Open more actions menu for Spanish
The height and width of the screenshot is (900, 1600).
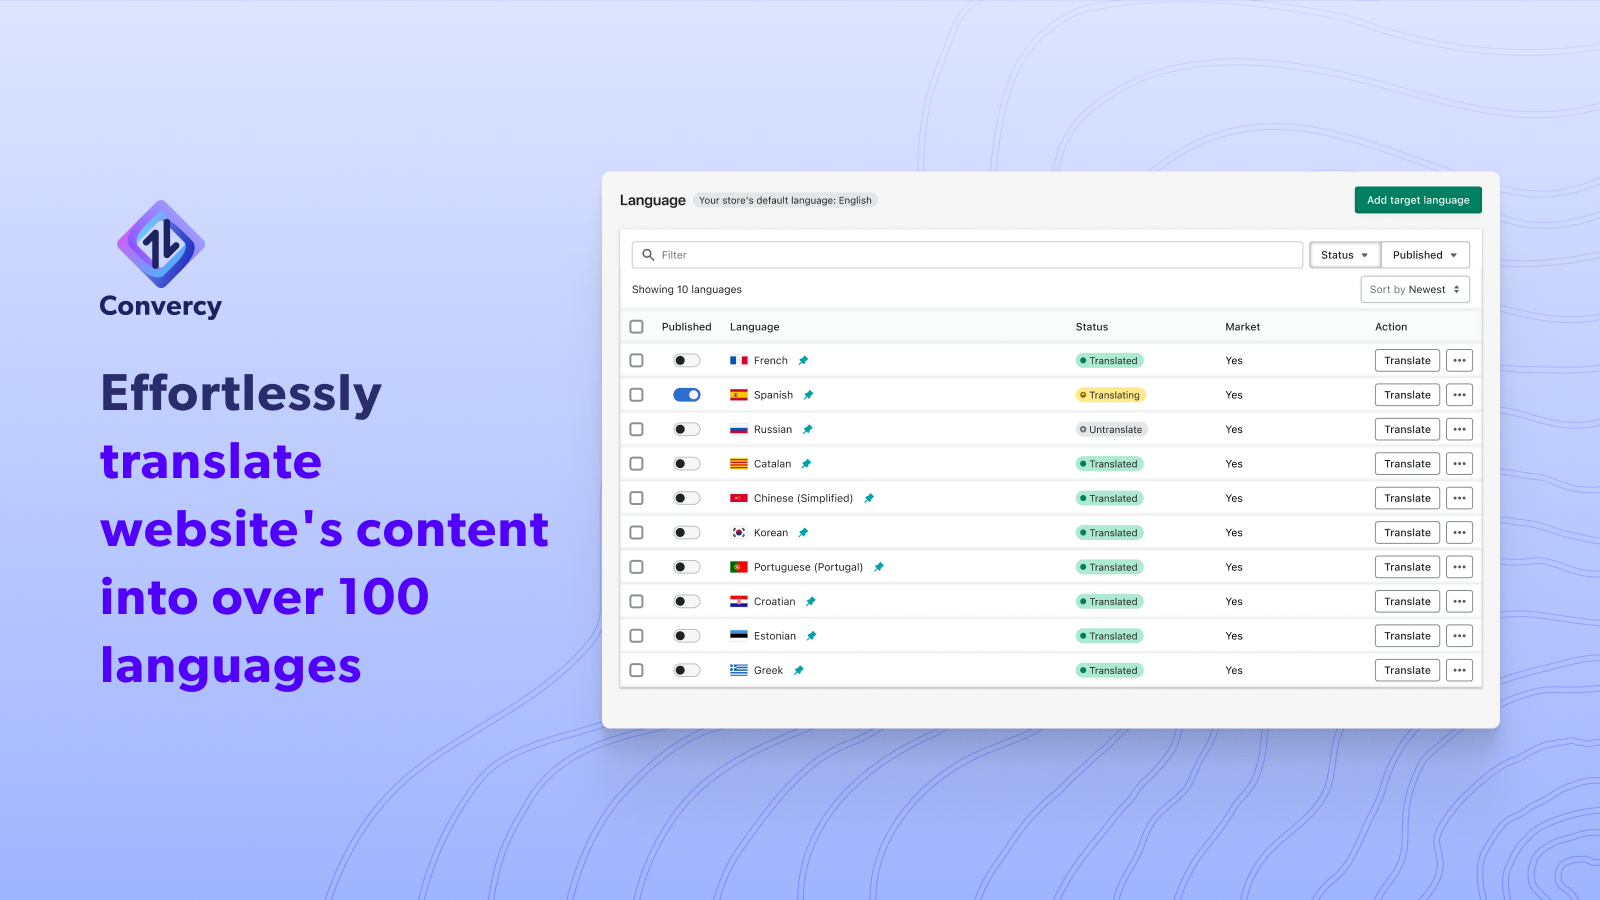coord(1459,395)
